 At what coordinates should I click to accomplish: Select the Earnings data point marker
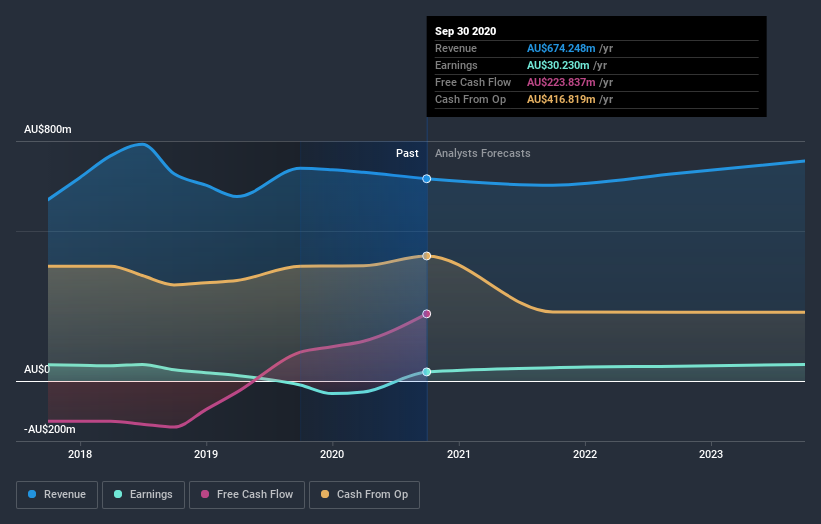(x=427, y=372)
